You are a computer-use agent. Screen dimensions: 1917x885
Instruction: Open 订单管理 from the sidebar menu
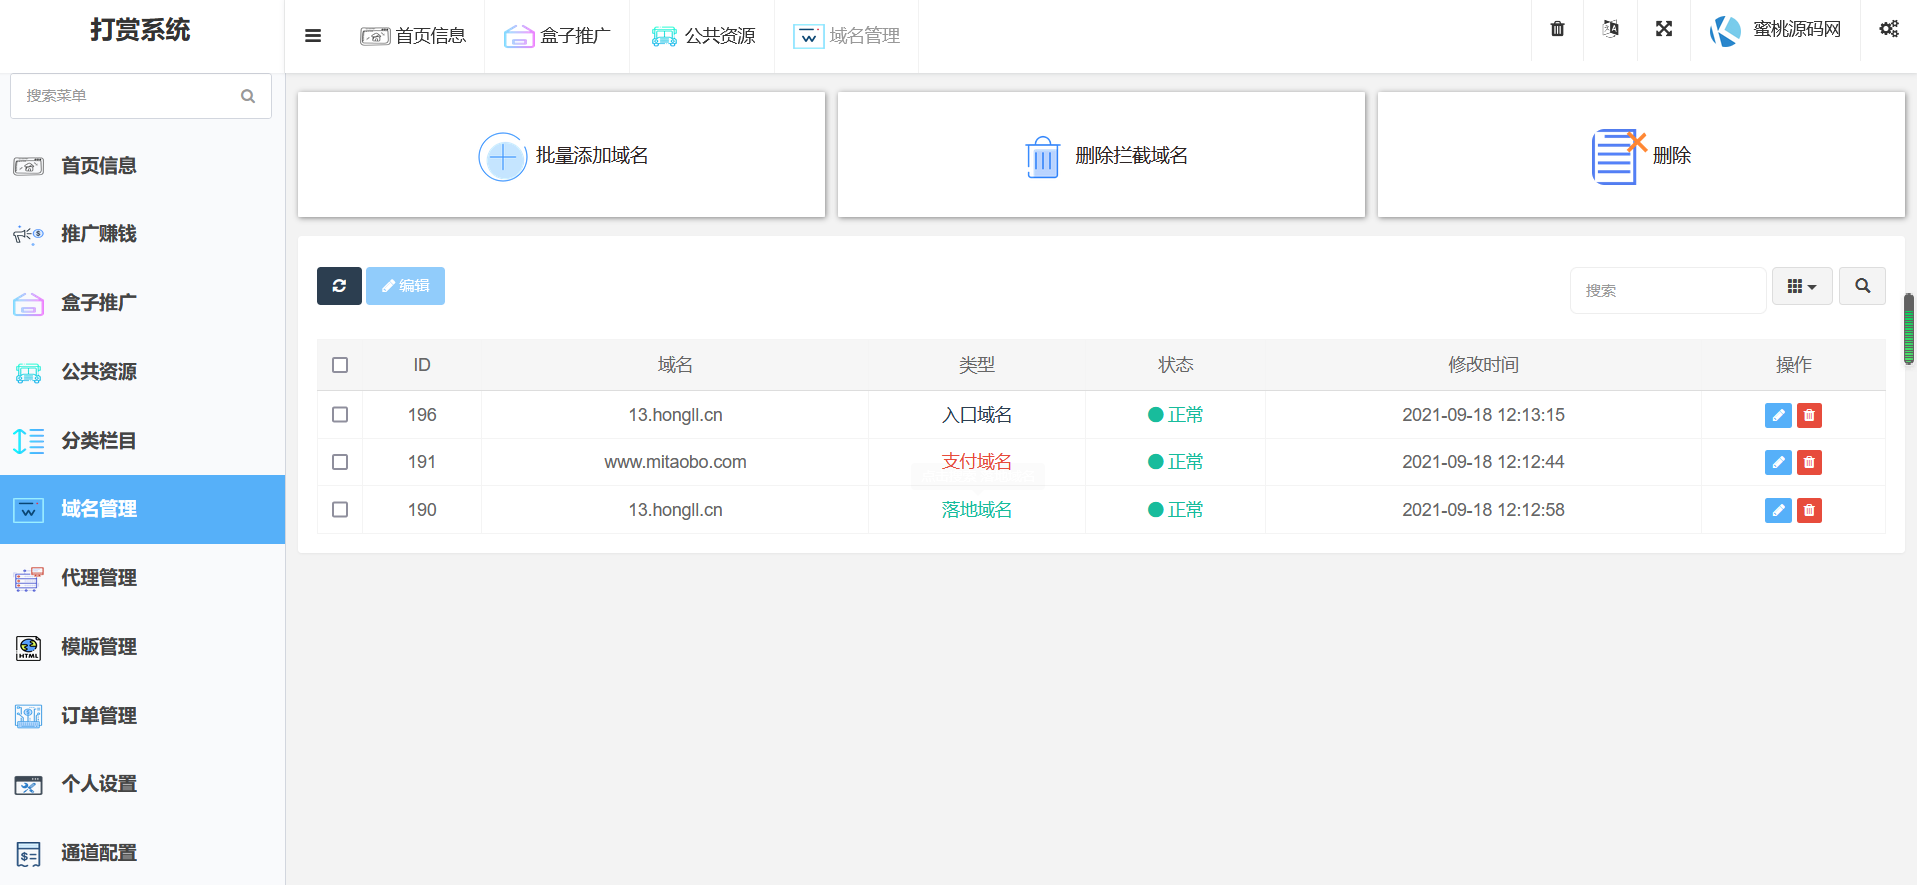[x=98, y=716]
